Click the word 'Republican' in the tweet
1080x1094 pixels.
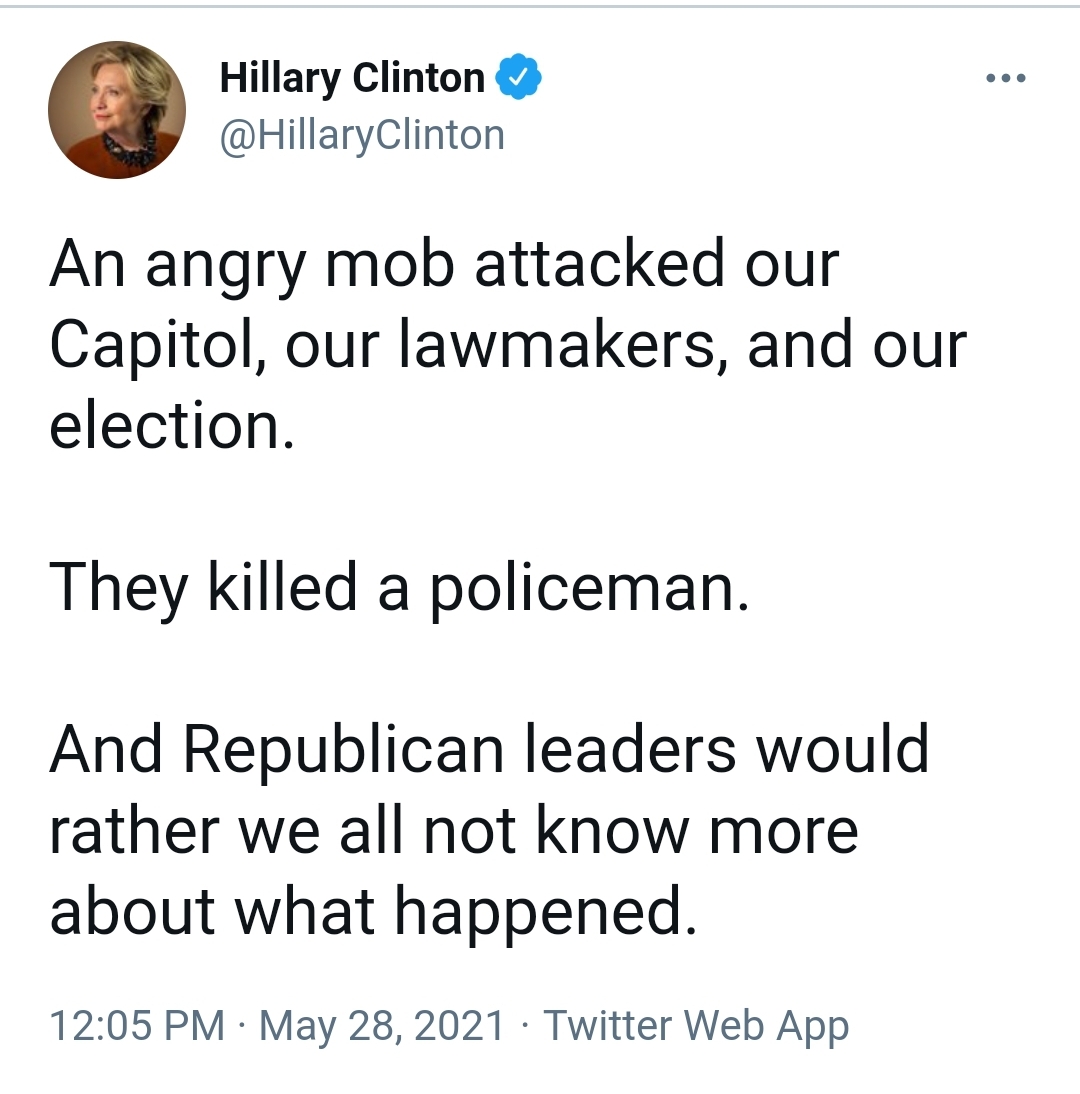343,750
